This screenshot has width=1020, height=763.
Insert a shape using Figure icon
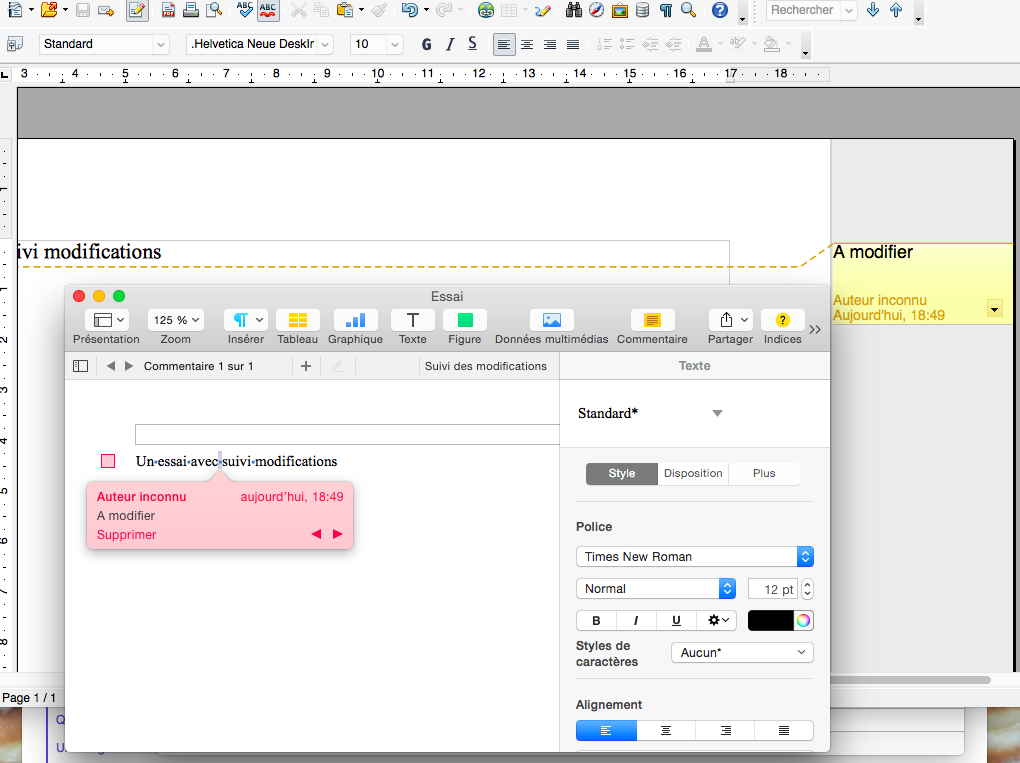(464, 320)
